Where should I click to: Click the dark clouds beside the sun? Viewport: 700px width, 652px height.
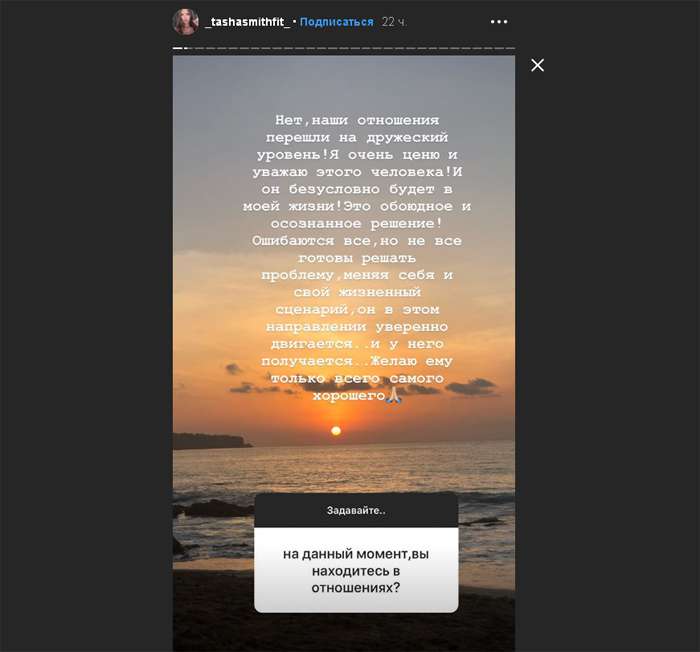tap(471, 386)
